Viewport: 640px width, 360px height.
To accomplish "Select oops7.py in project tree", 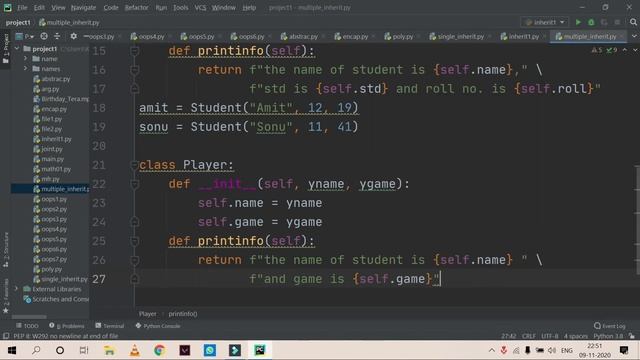I will [54, 259].
